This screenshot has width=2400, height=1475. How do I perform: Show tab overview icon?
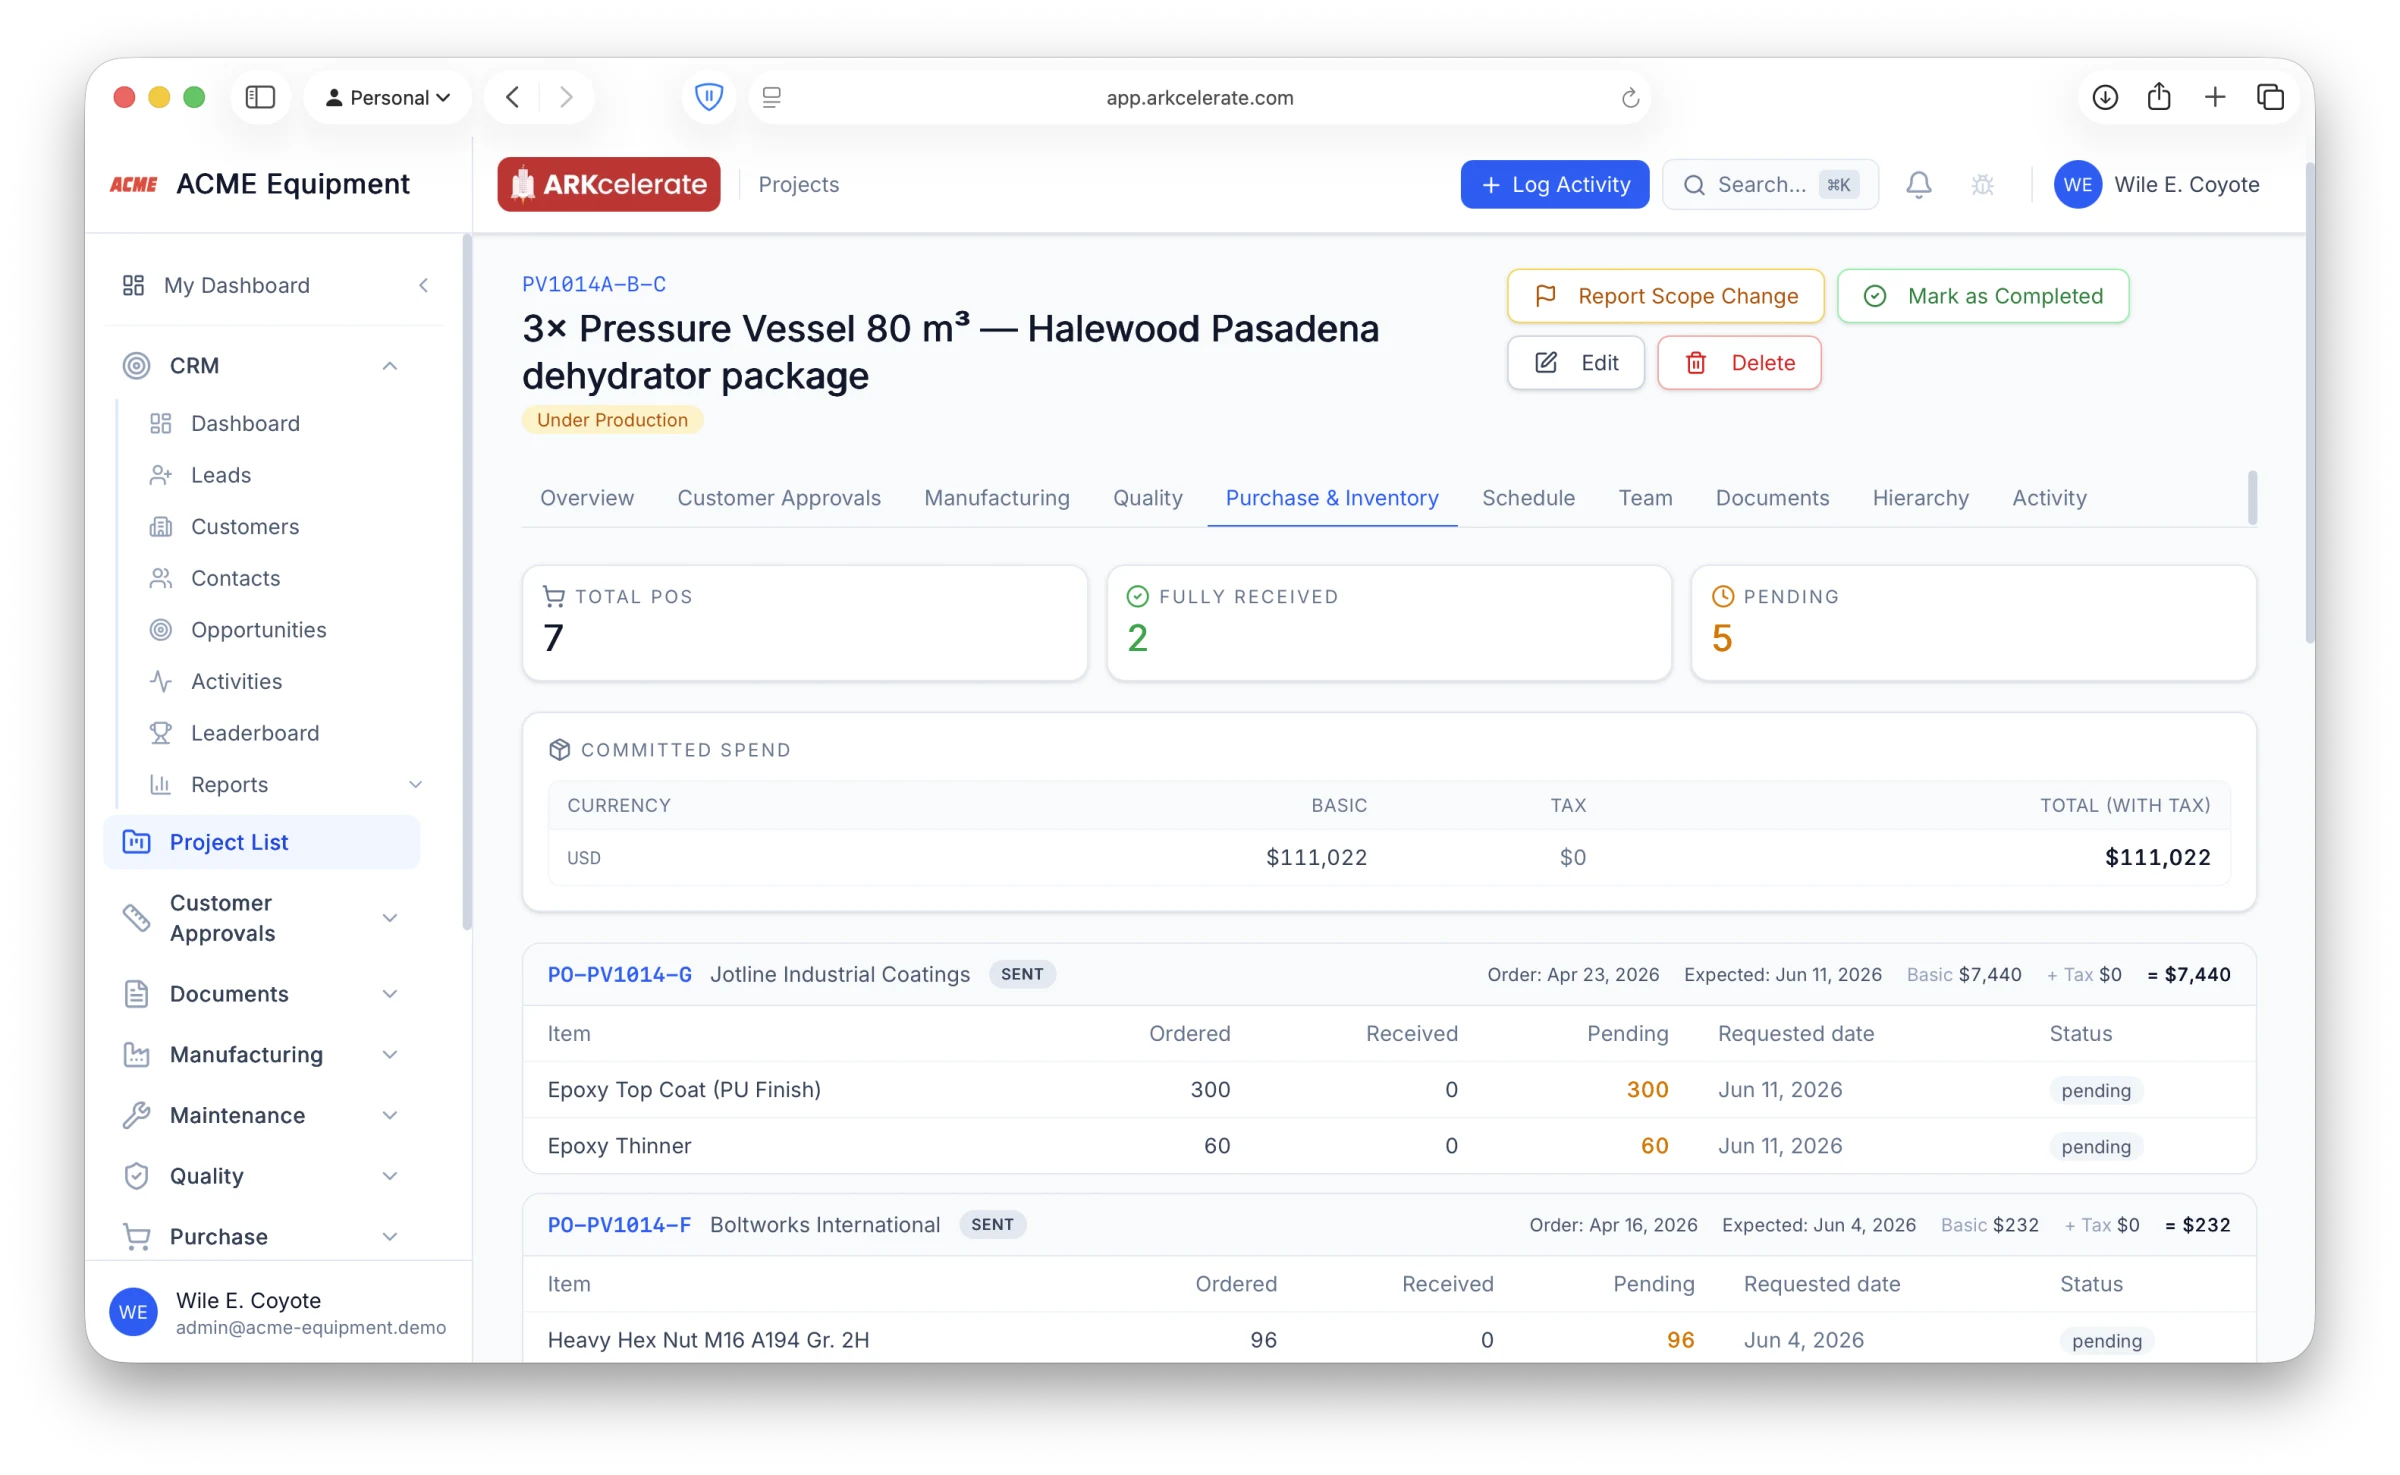point(2270,97)
